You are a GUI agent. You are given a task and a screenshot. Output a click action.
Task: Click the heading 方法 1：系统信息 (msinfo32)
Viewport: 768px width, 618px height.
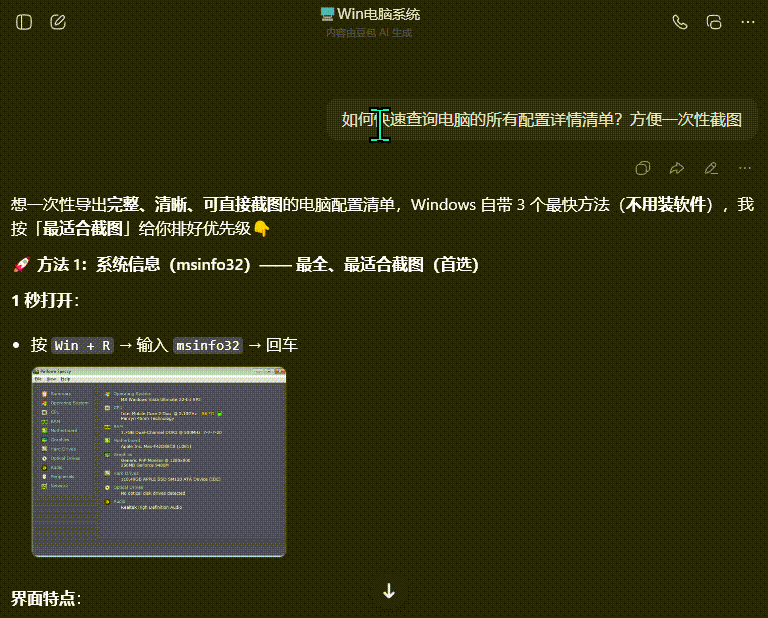coord(245,264)
